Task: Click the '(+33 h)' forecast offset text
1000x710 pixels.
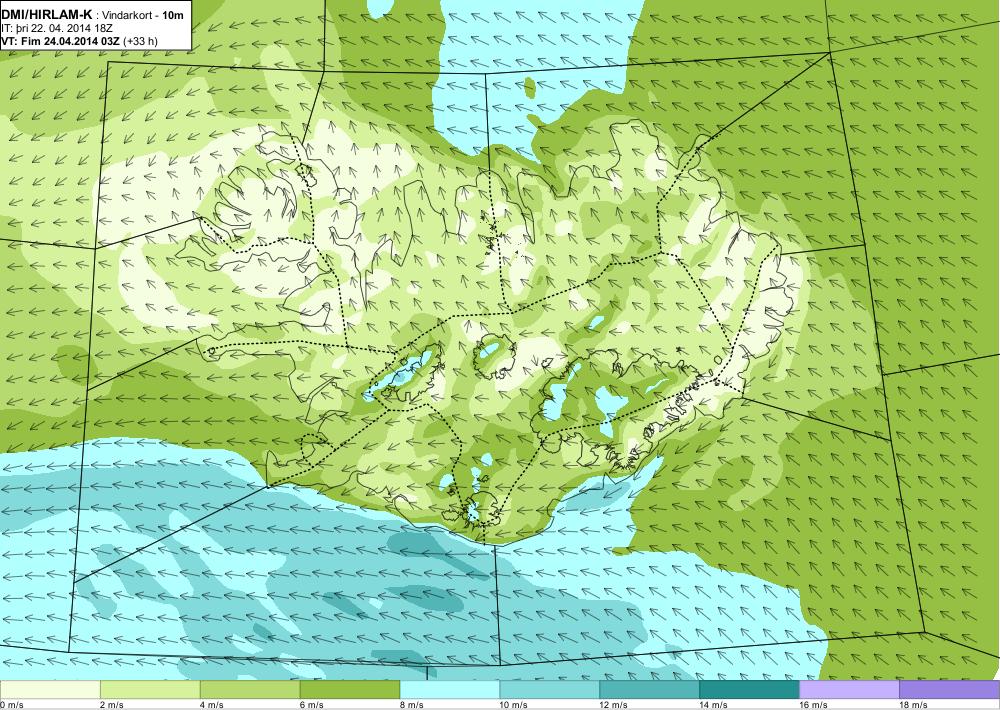Action: 141,41
